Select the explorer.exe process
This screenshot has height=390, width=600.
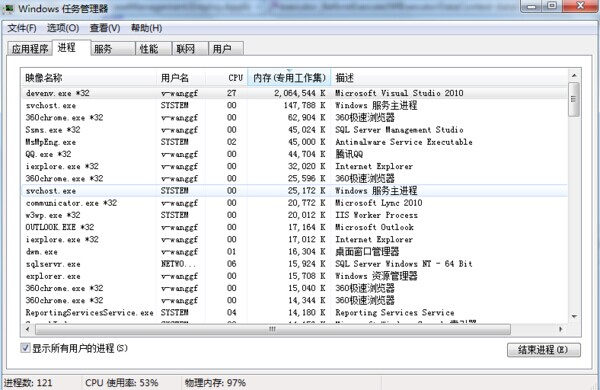pyautogui.click(x=295, y=276)
